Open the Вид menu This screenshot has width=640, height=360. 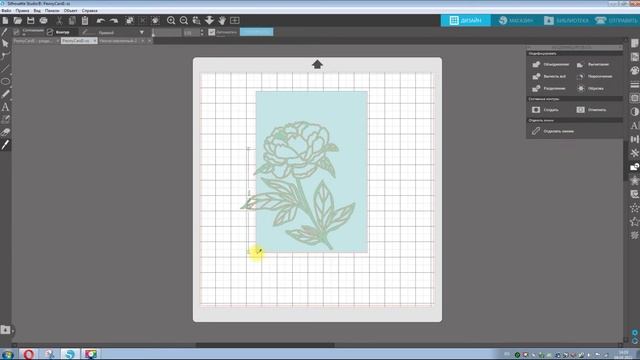point(37,11)
